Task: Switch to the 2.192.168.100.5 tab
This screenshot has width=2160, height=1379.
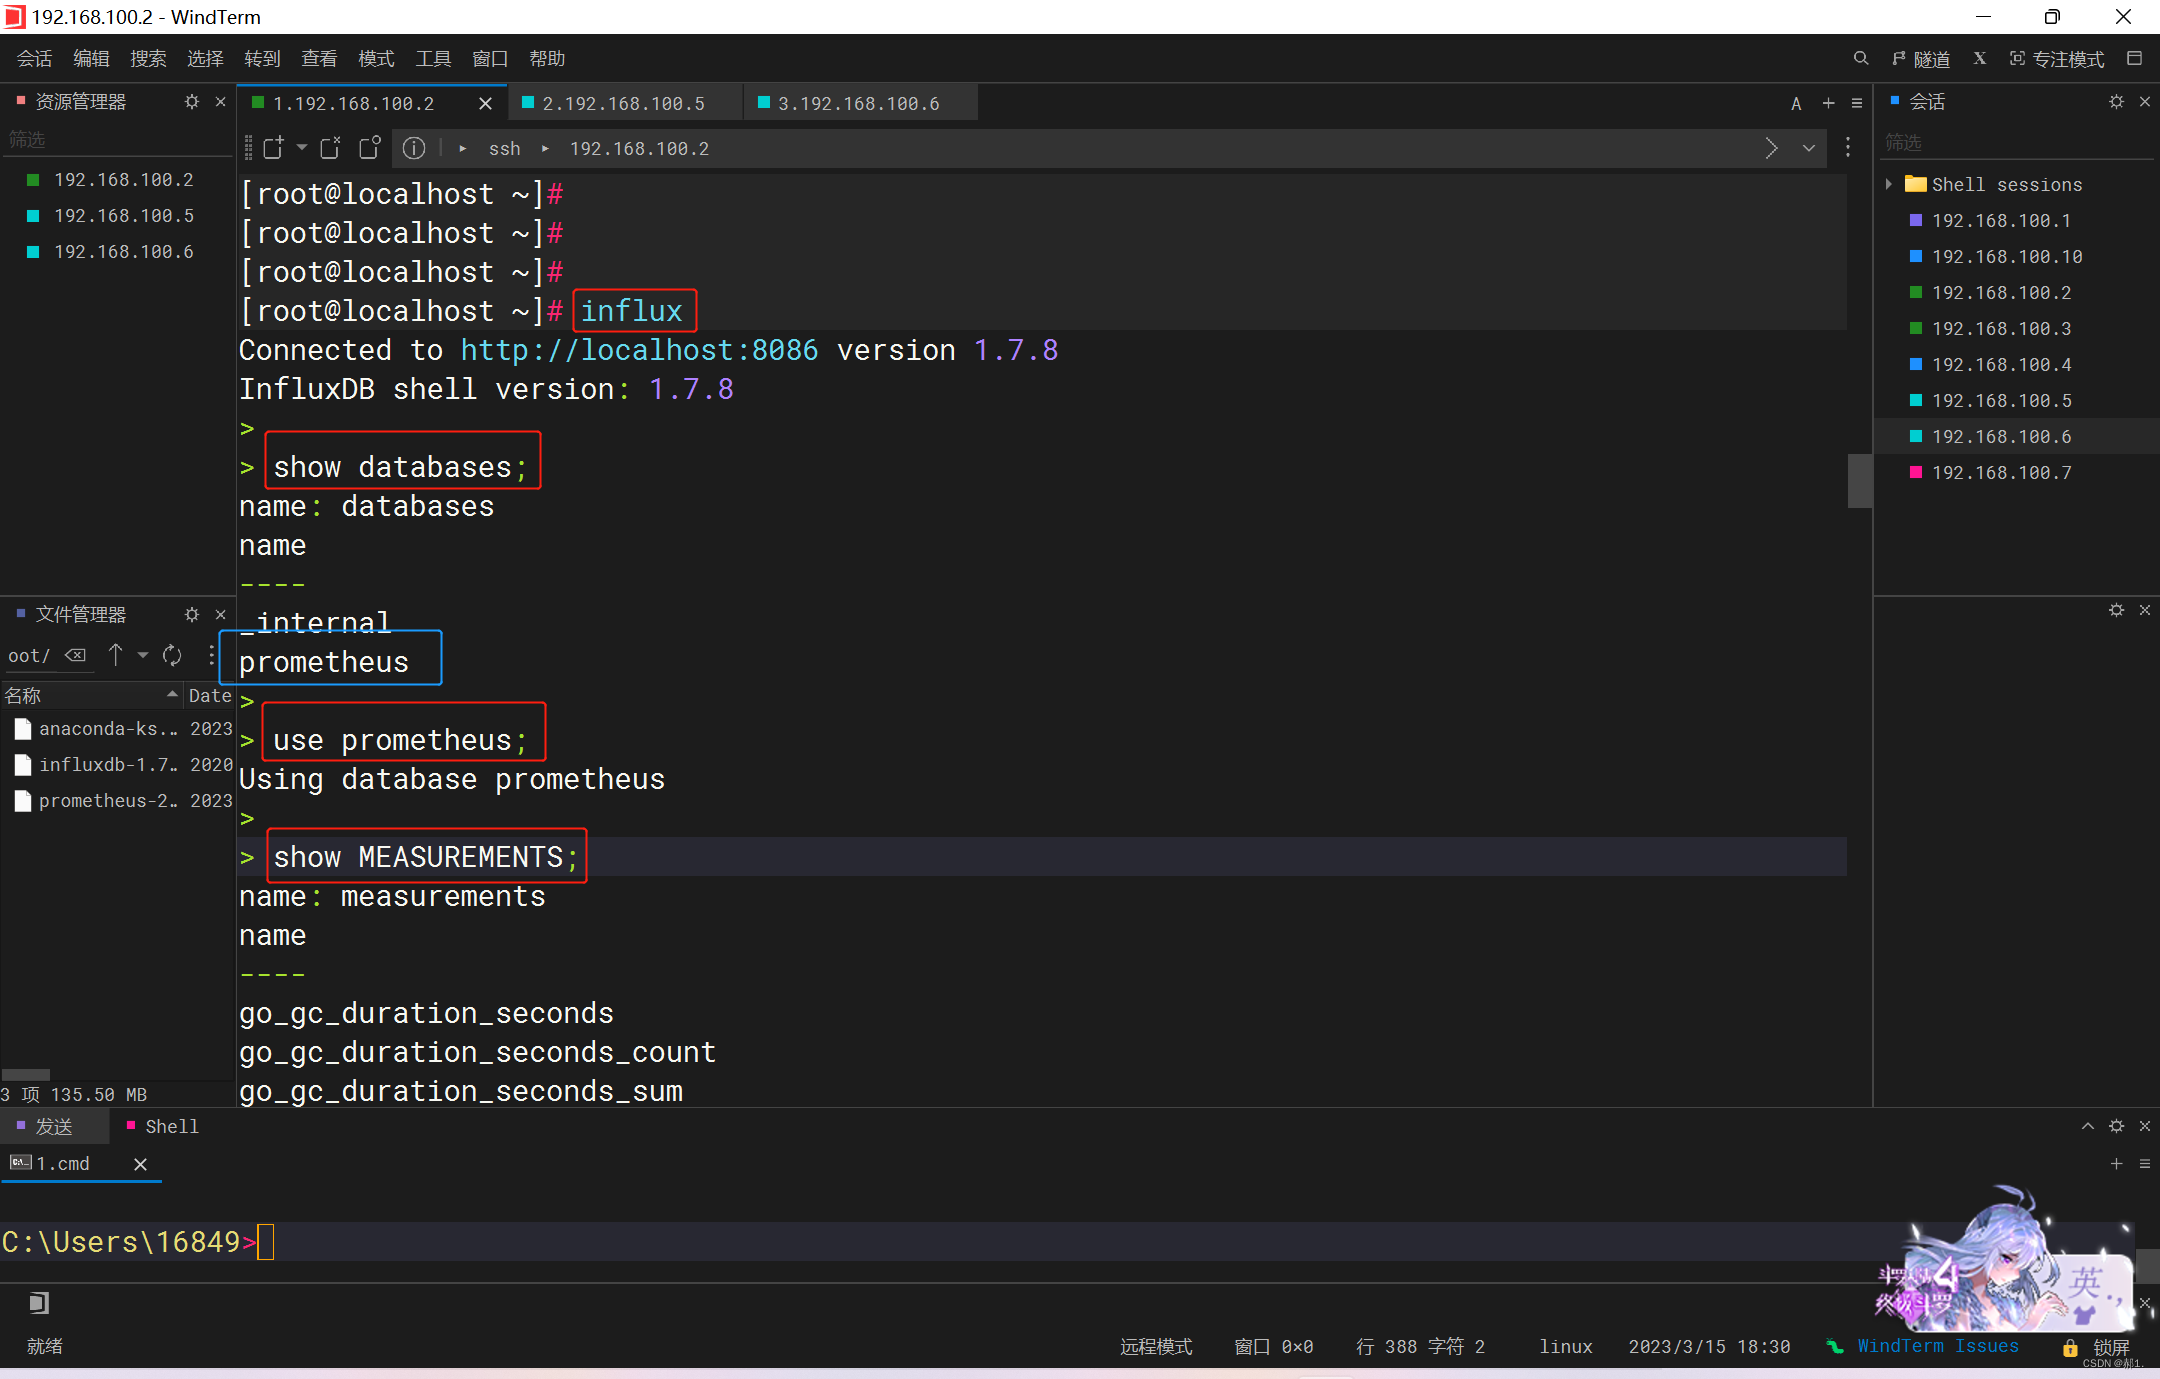Action: [x=623, y=103]
